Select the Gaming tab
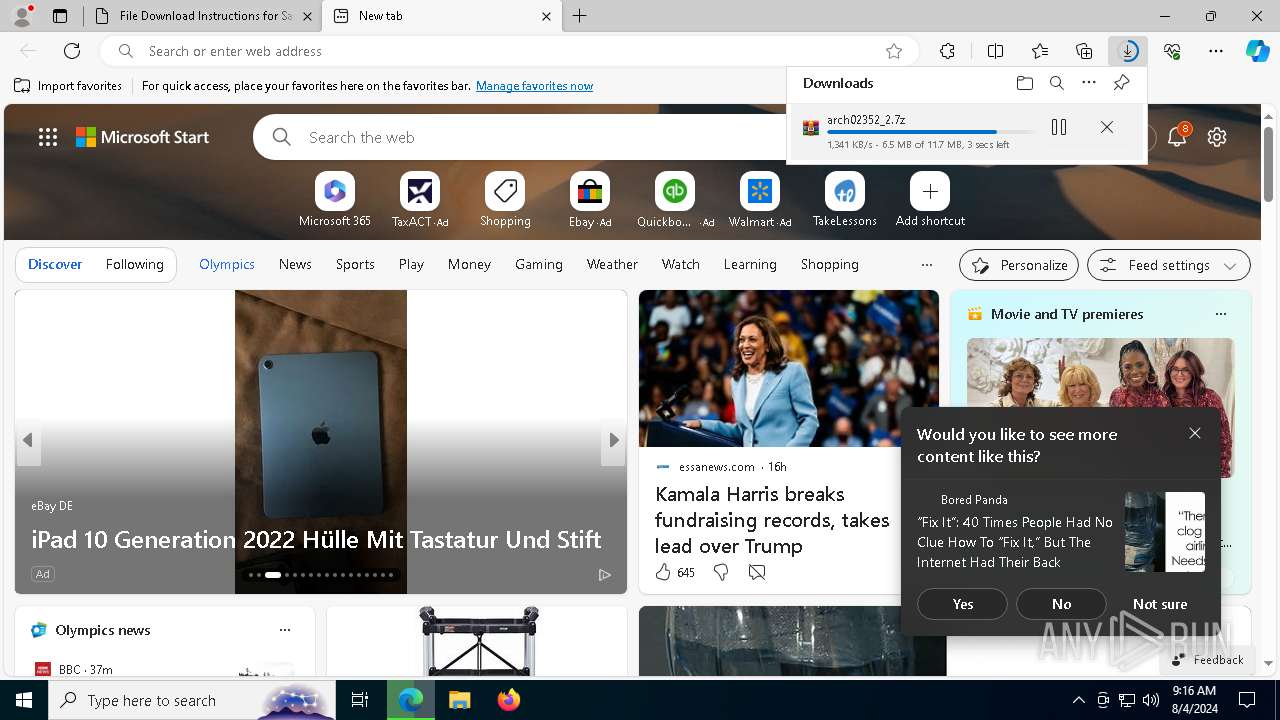 (x=539, y=264)
